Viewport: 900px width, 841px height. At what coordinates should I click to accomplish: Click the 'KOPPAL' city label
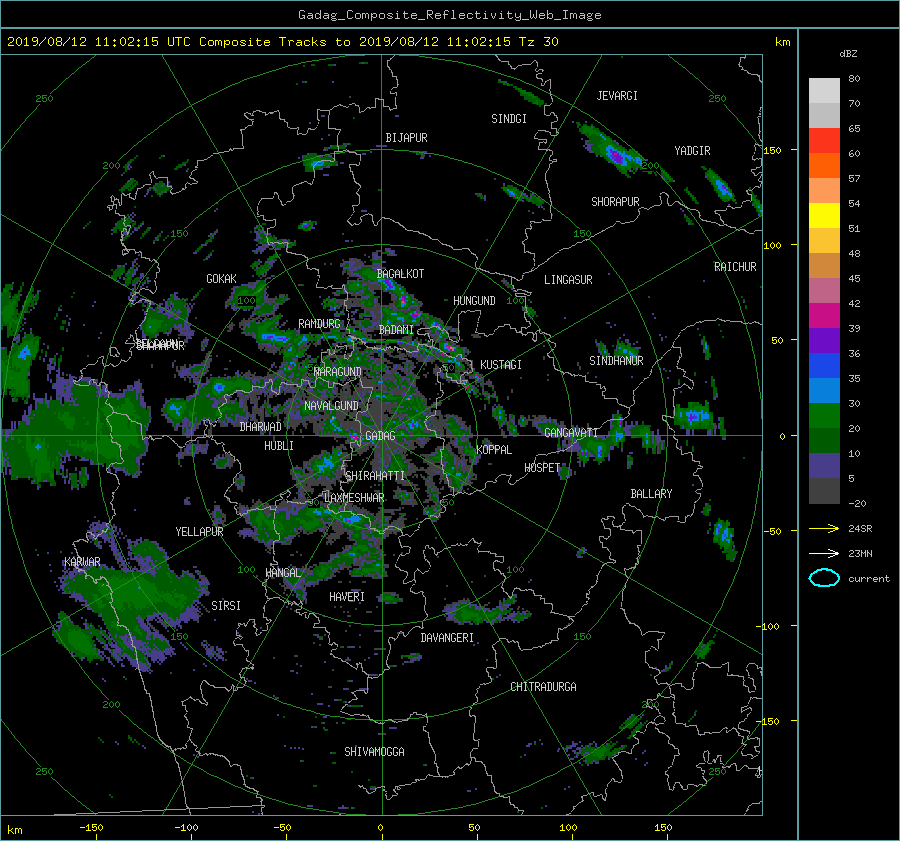click(494, 450)
